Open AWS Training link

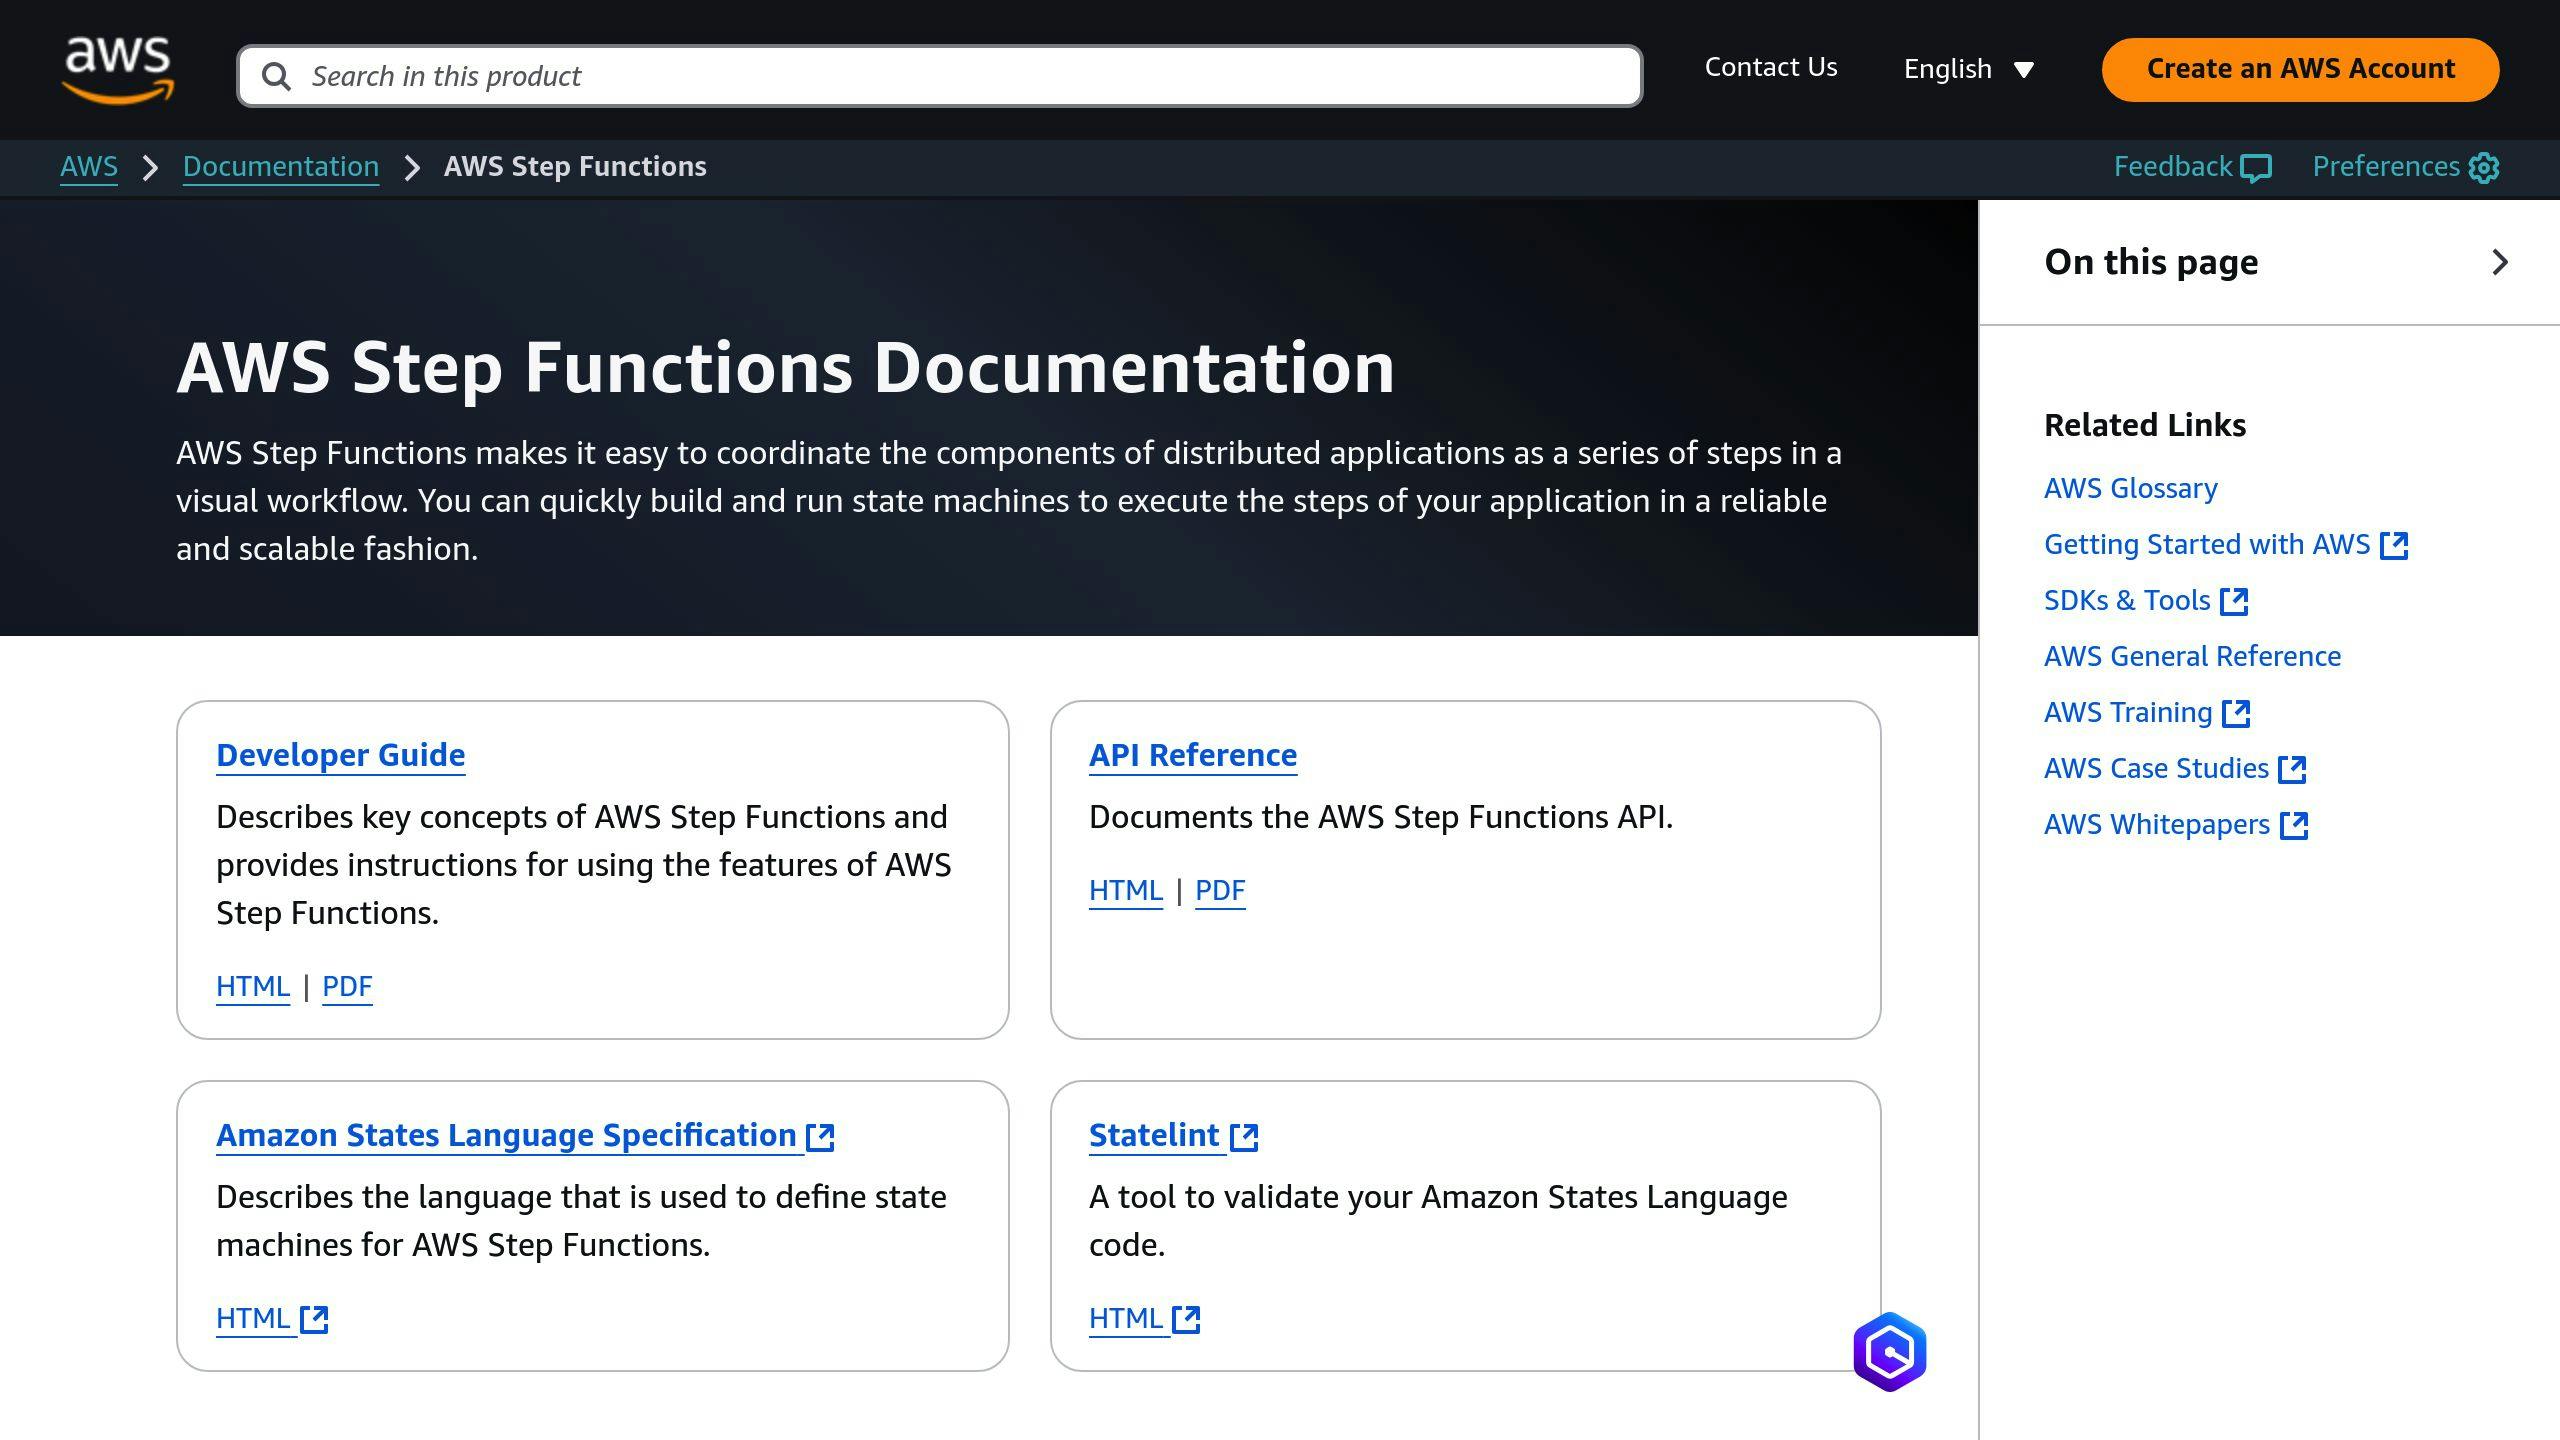point(2147,712)
